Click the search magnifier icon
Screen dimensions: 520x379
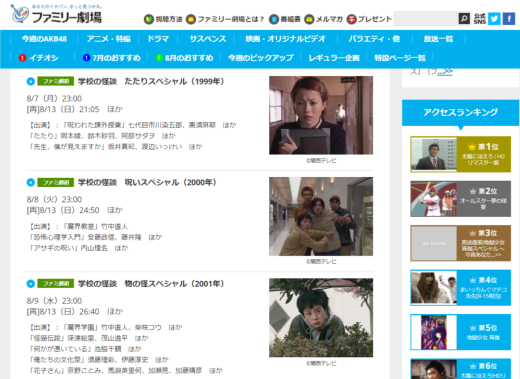tap(464, 19)
